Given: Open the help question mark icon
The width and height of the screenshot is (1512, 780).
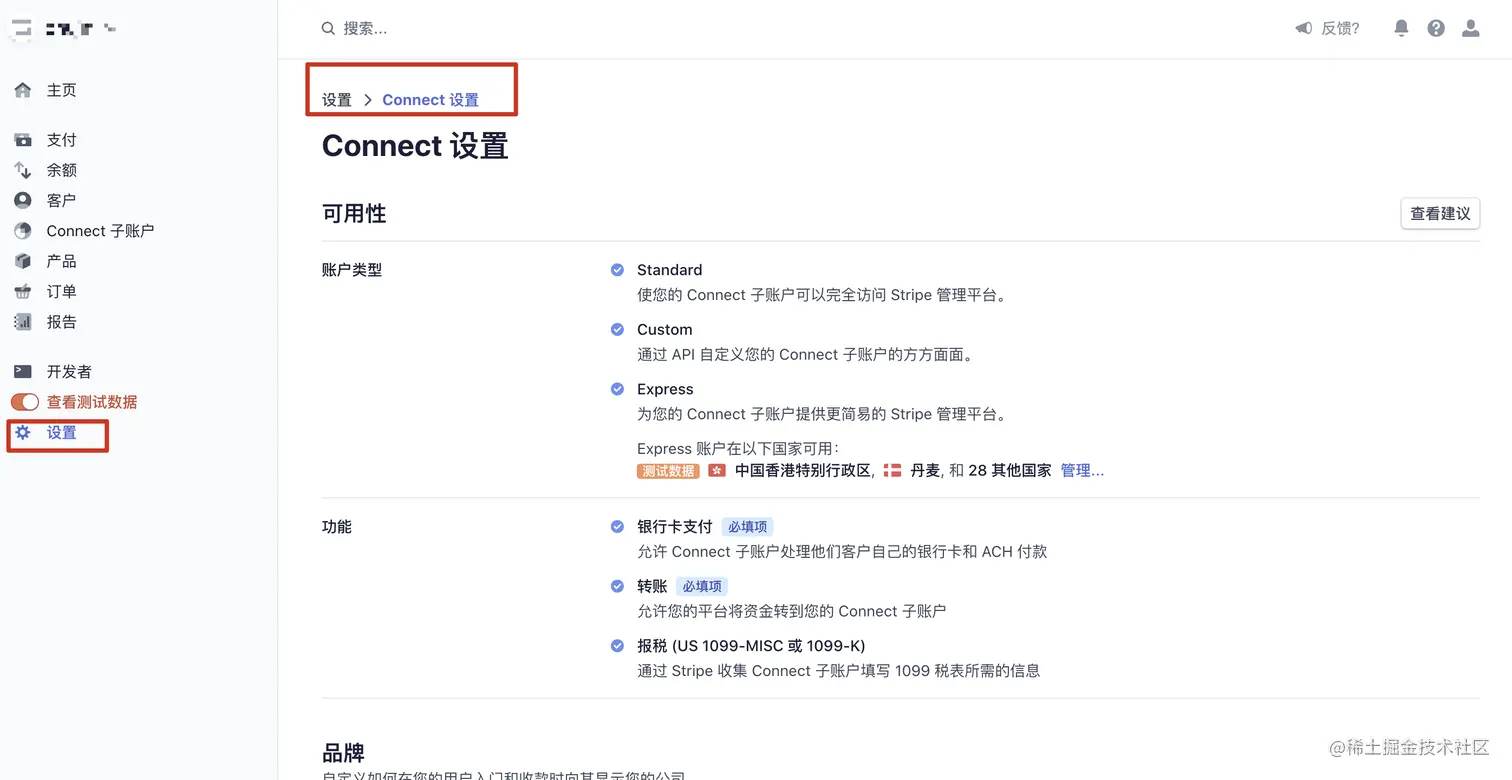Looking at the screenshot, I should pyautogui.click(x=1436, y=29).
